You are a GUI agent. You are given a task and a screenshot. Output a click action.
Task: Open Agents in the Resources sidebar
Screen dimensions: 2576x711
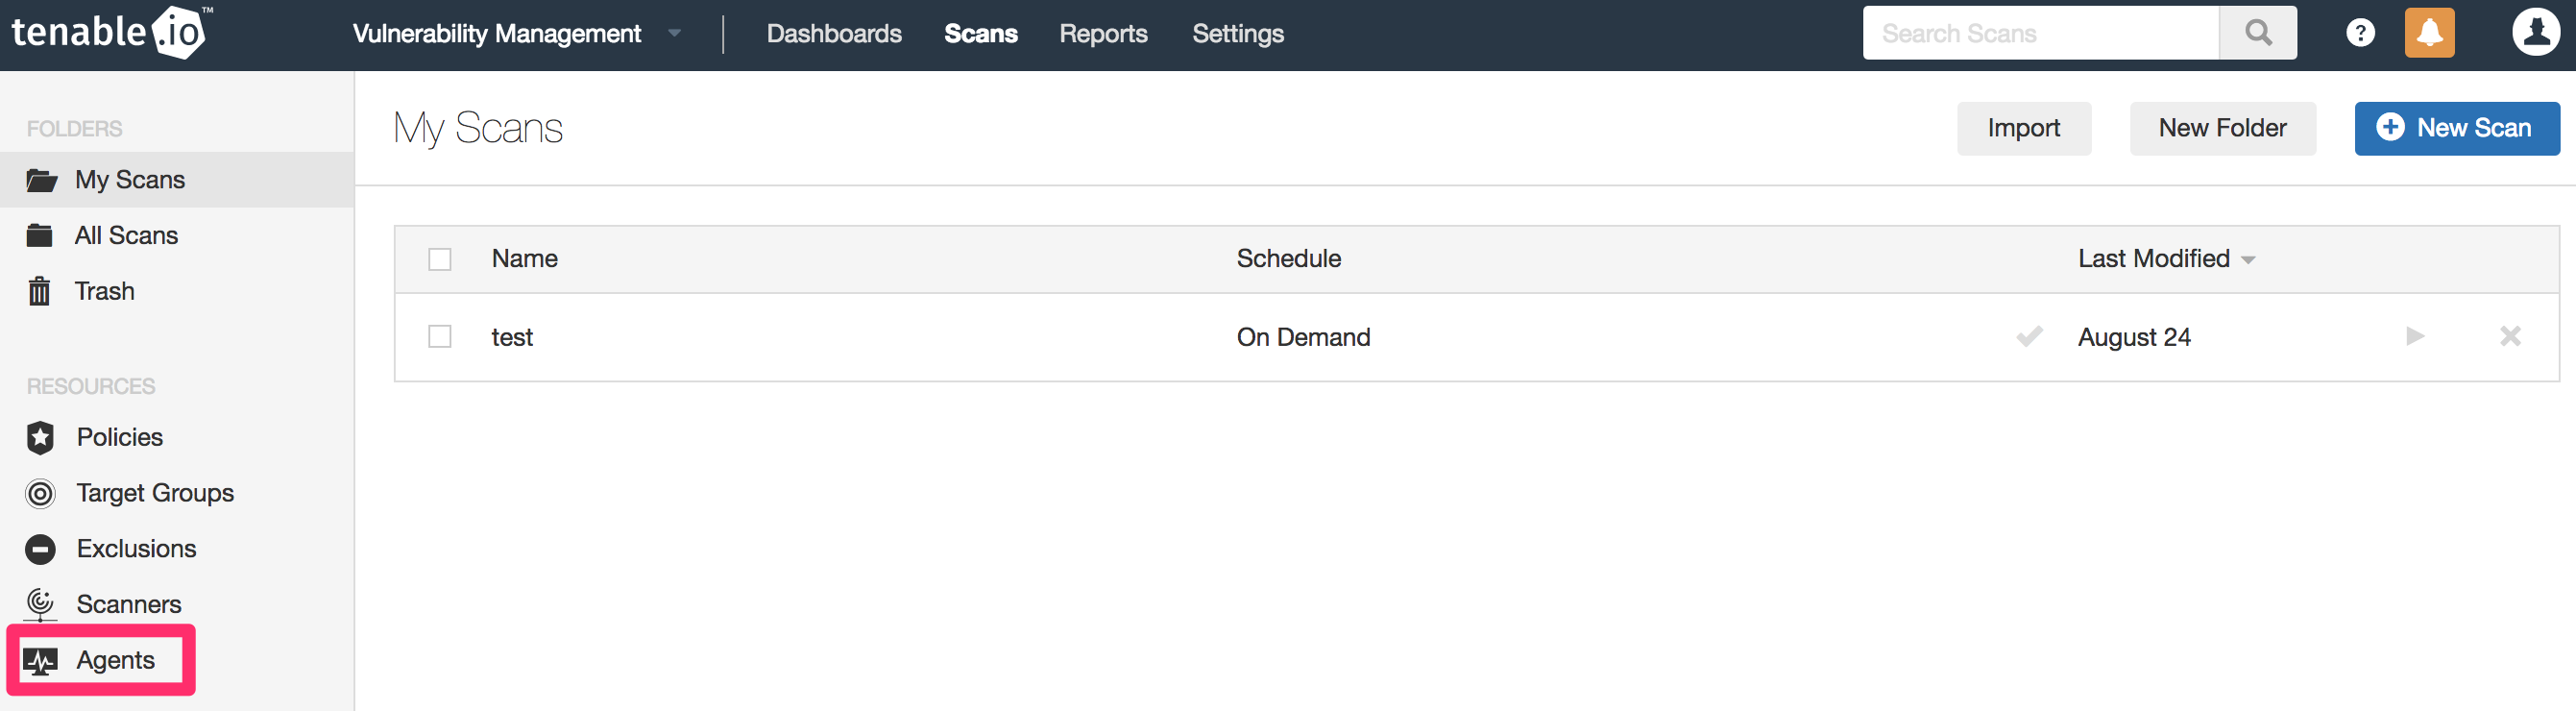(115, 660)
